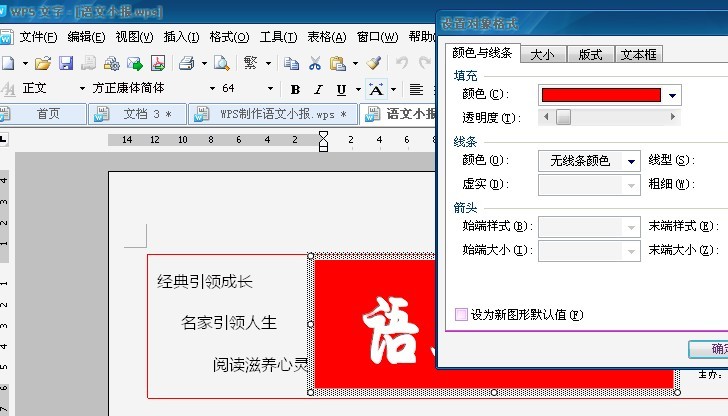Click the text line 经典引领成长
The image size is (728, 416).
pos(205,281)
